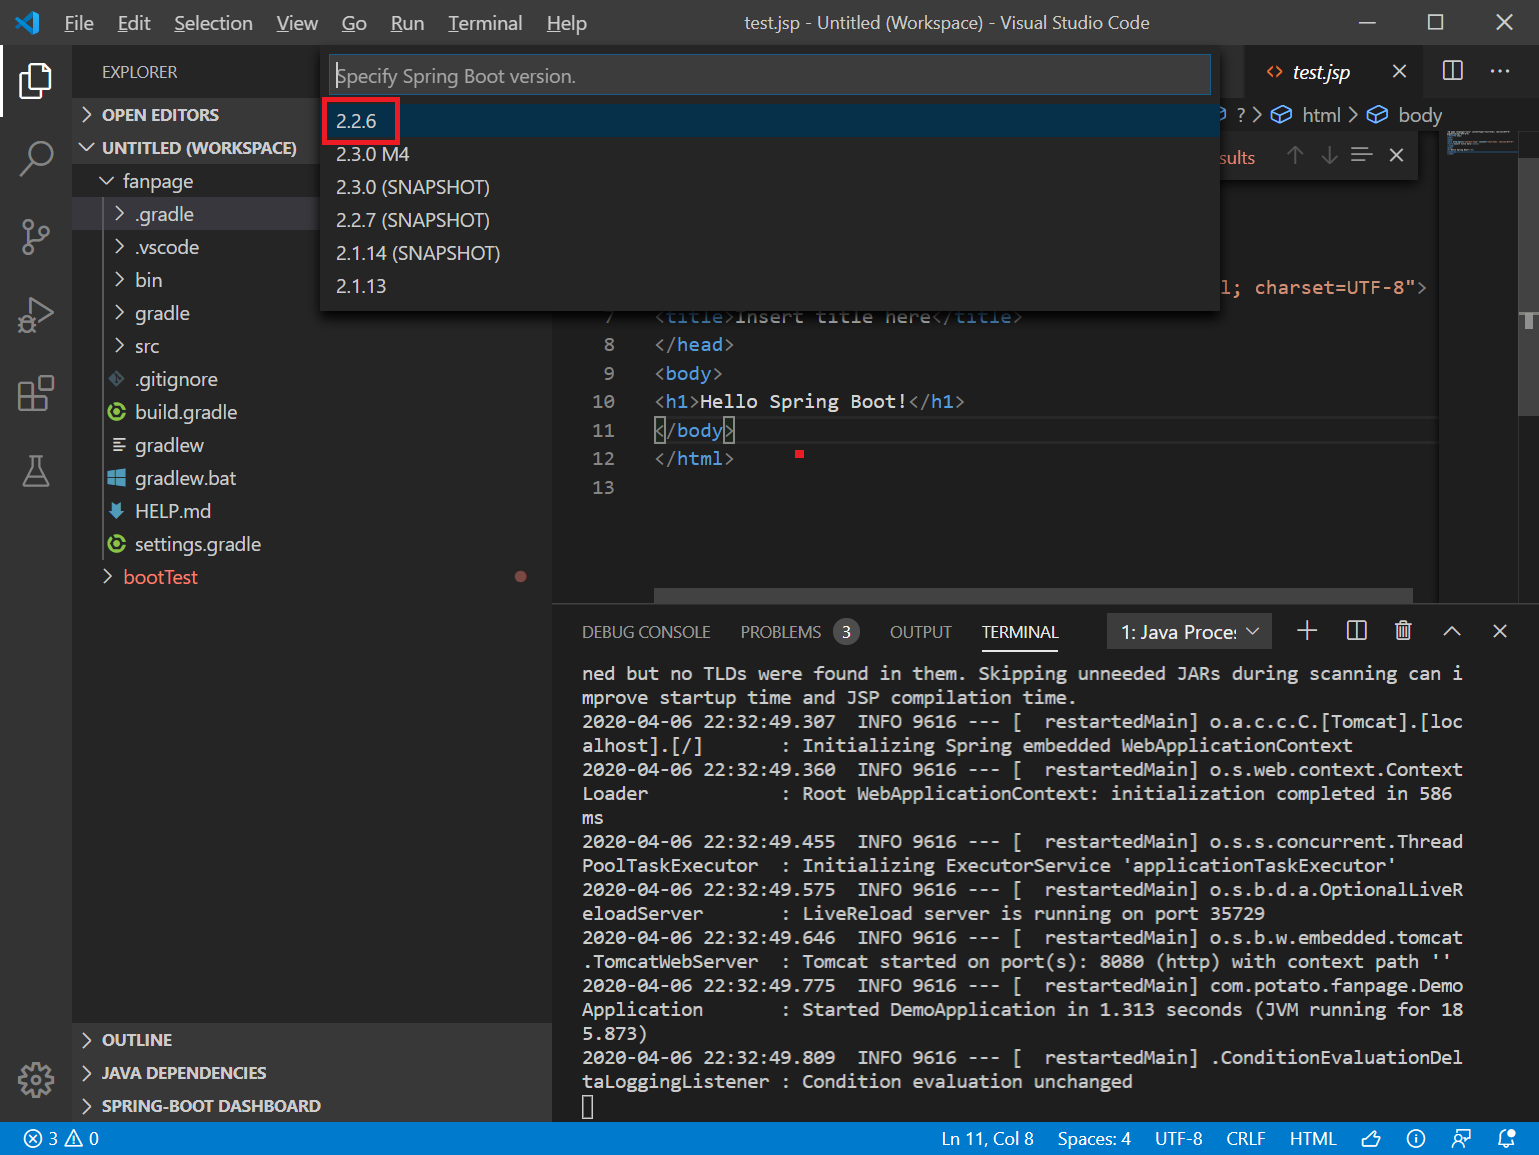Open the Edit menu
Viewport: 1539px width, 1155px height.
pos(134,23)
